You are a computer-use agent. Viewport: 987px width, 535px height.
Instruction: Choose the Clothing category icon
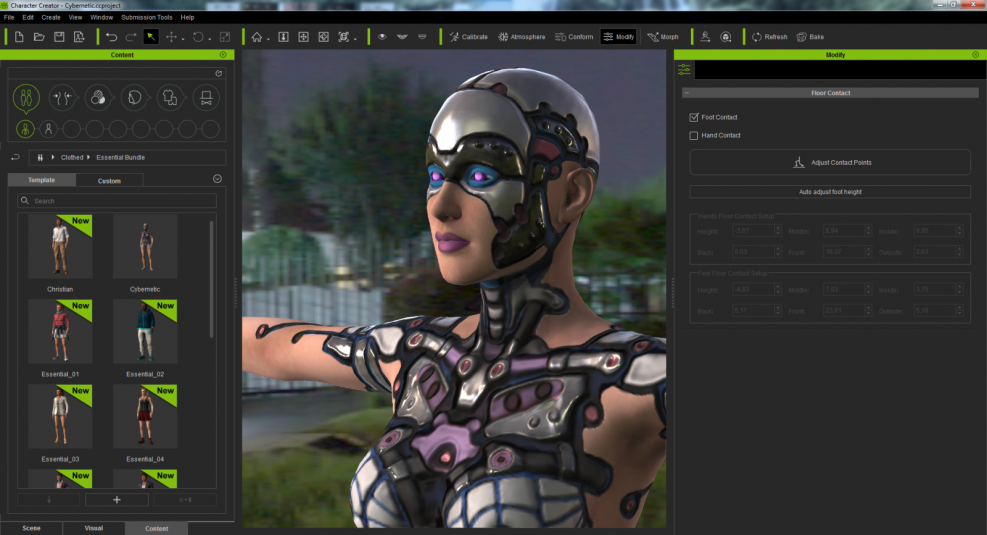(170, 98)
